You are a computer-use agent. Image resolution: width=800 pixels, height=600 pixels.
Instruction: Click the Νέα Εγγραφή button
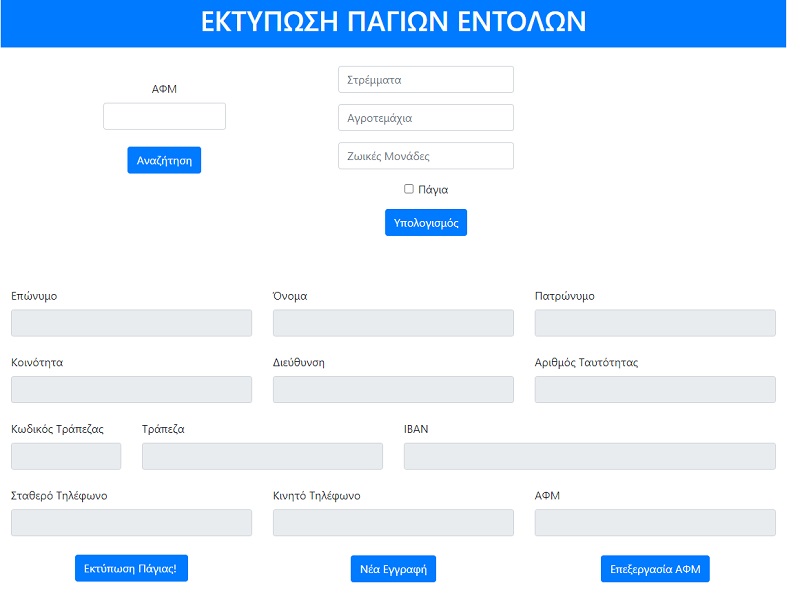tap(393, 569)
